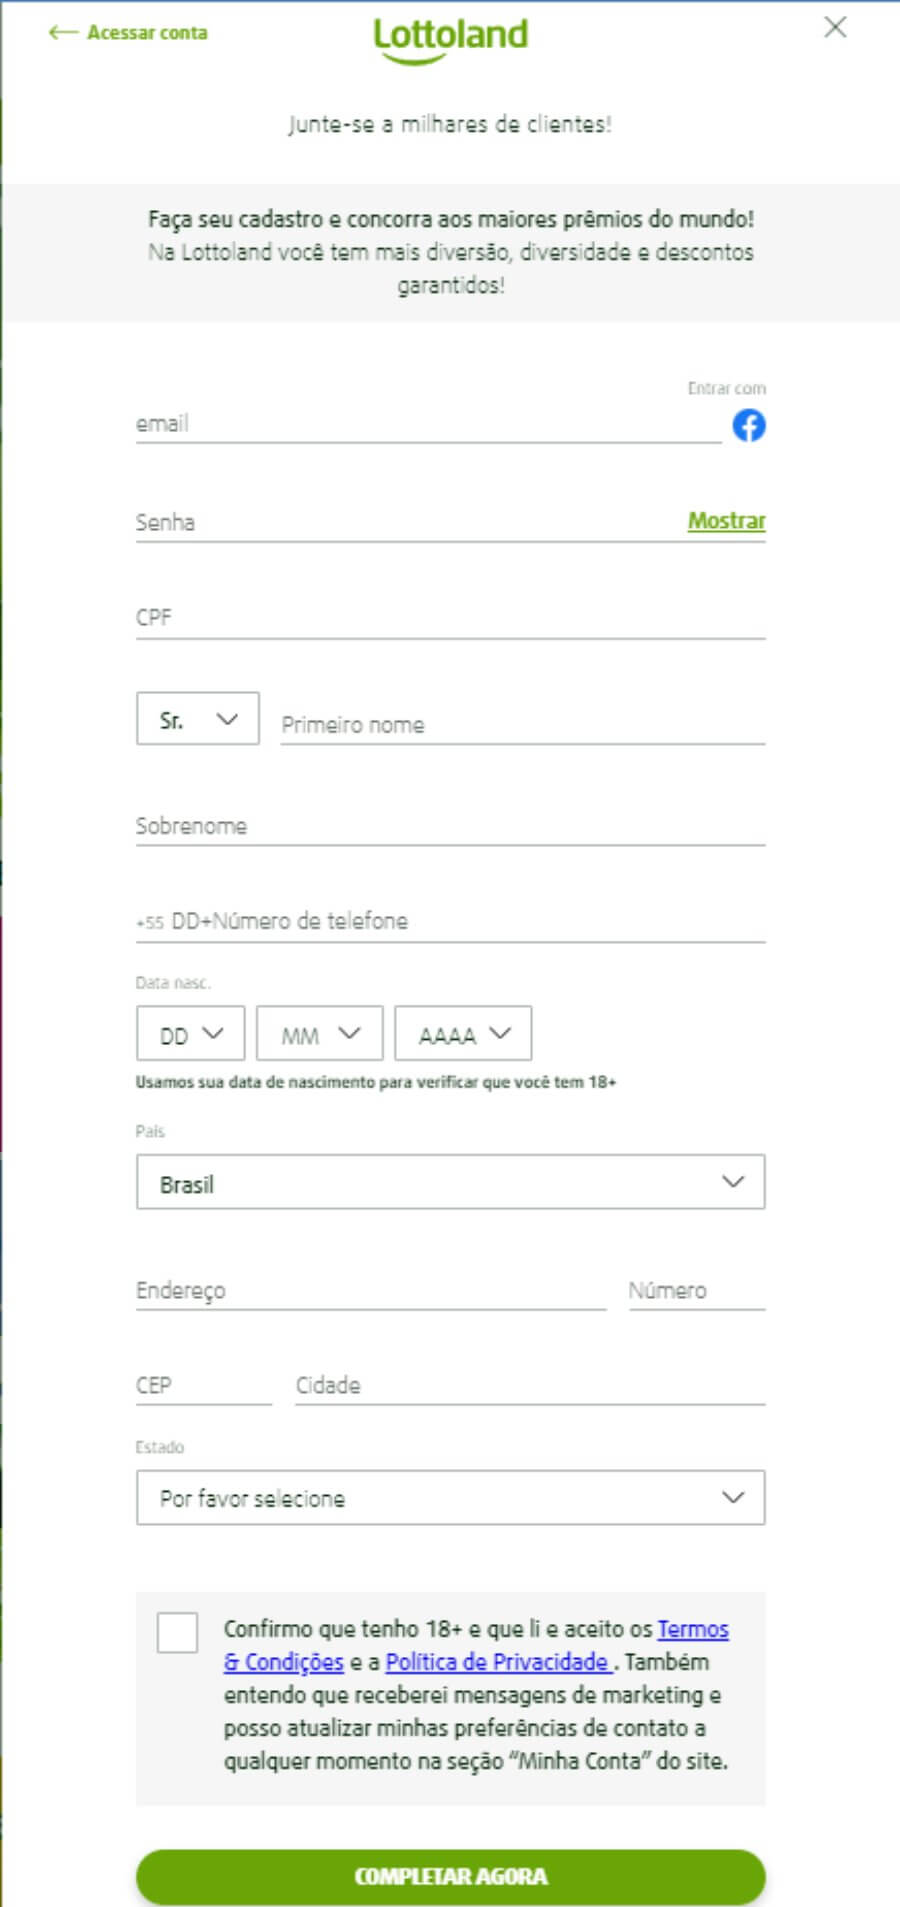The image size is (900, 1907).
Task: Click the Número address number field
Action: (697, 1290)
